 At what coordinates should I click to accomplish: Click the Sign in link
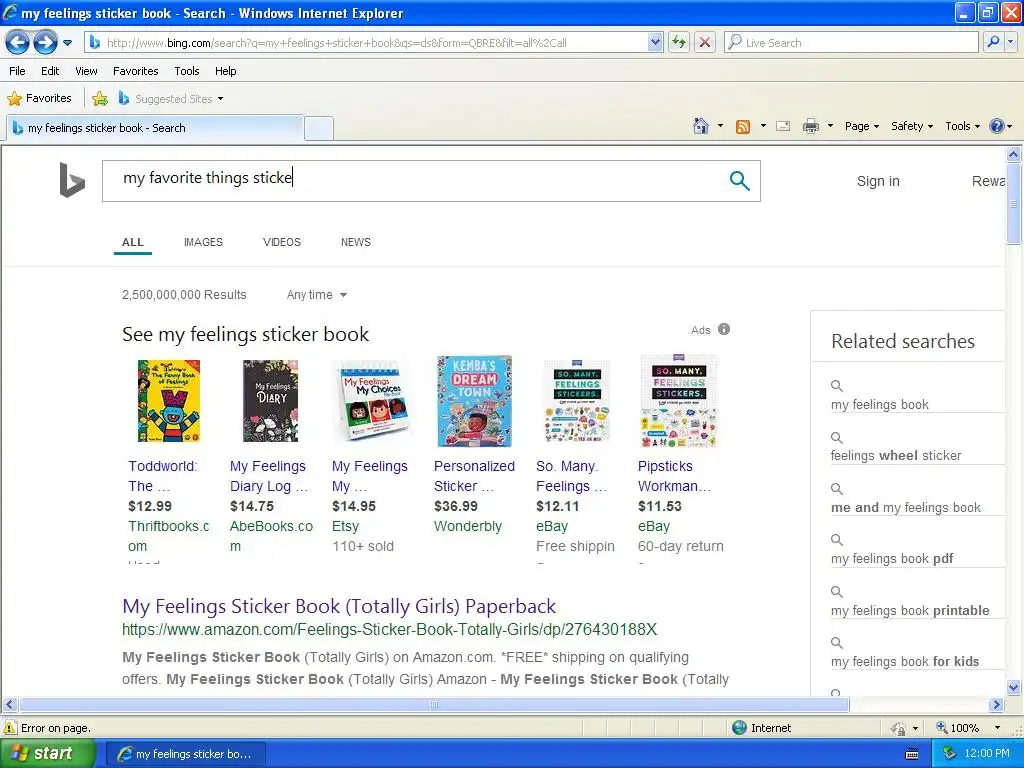tap(878, 181)
